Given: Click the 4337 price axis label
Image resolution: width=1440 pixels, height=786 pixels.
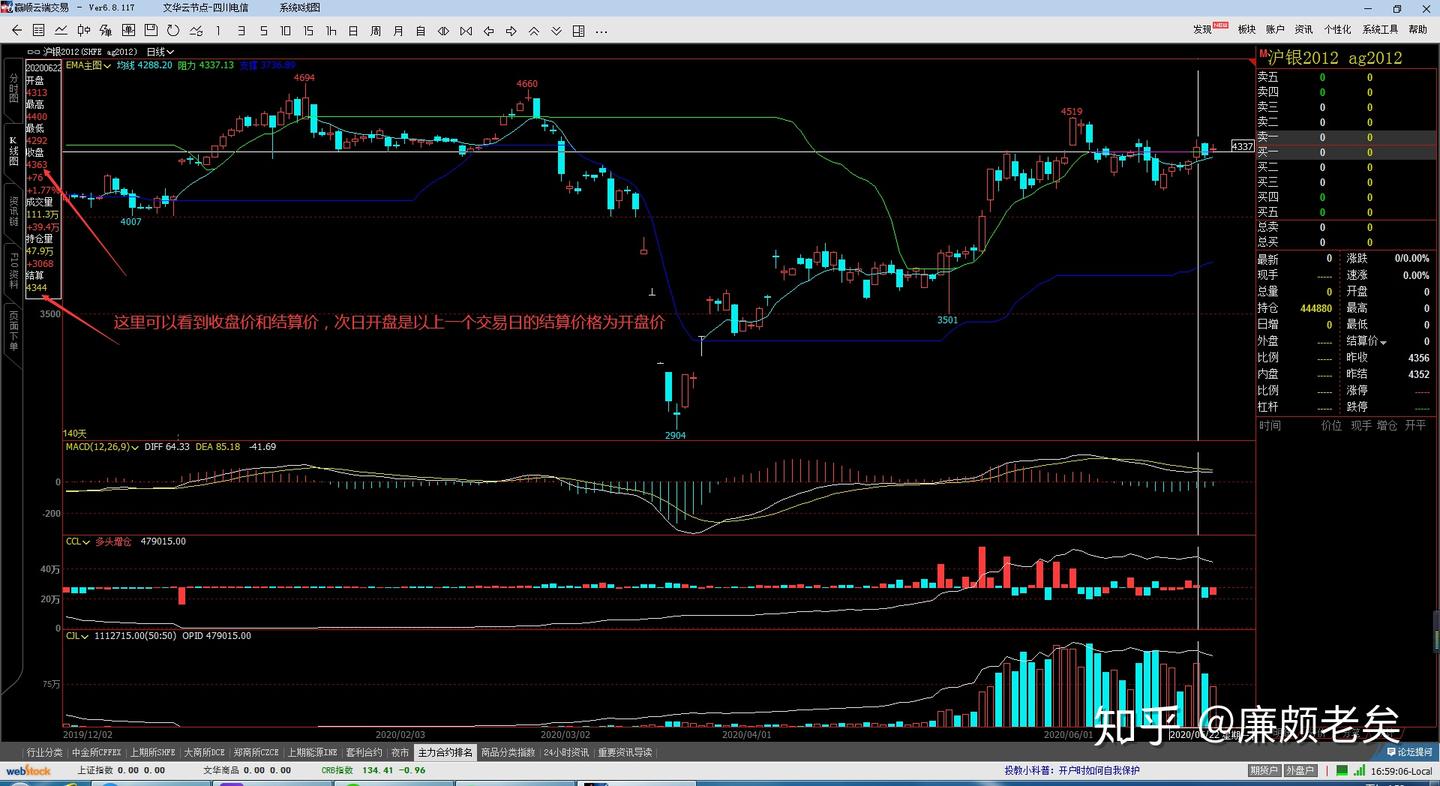Looking at the screenshot, I should click(x=1242, y=146).
